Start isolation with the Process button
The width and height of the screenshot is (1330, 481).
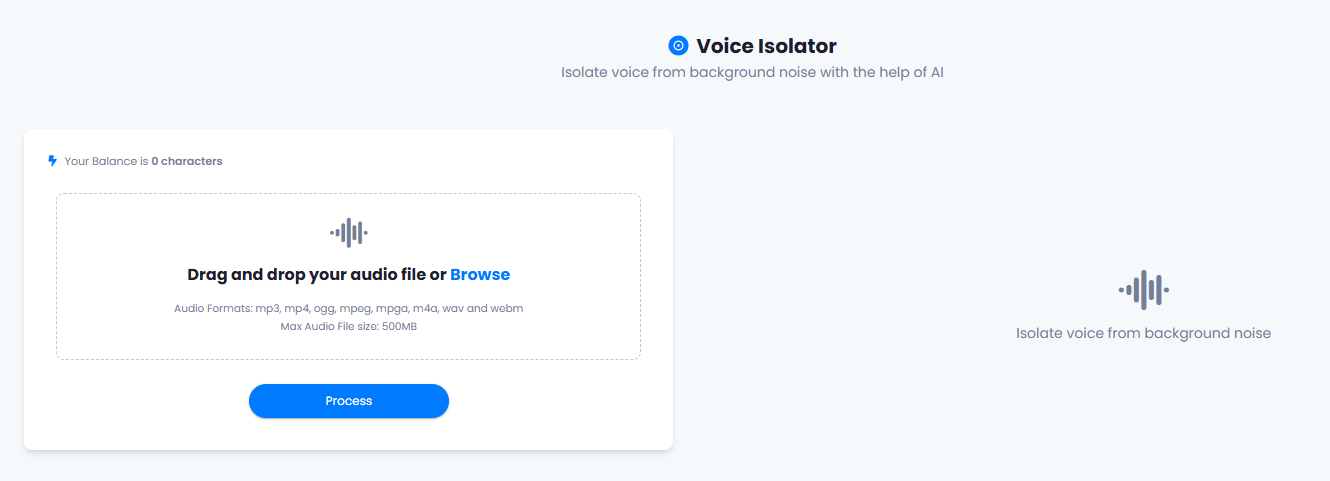point(349,401)
